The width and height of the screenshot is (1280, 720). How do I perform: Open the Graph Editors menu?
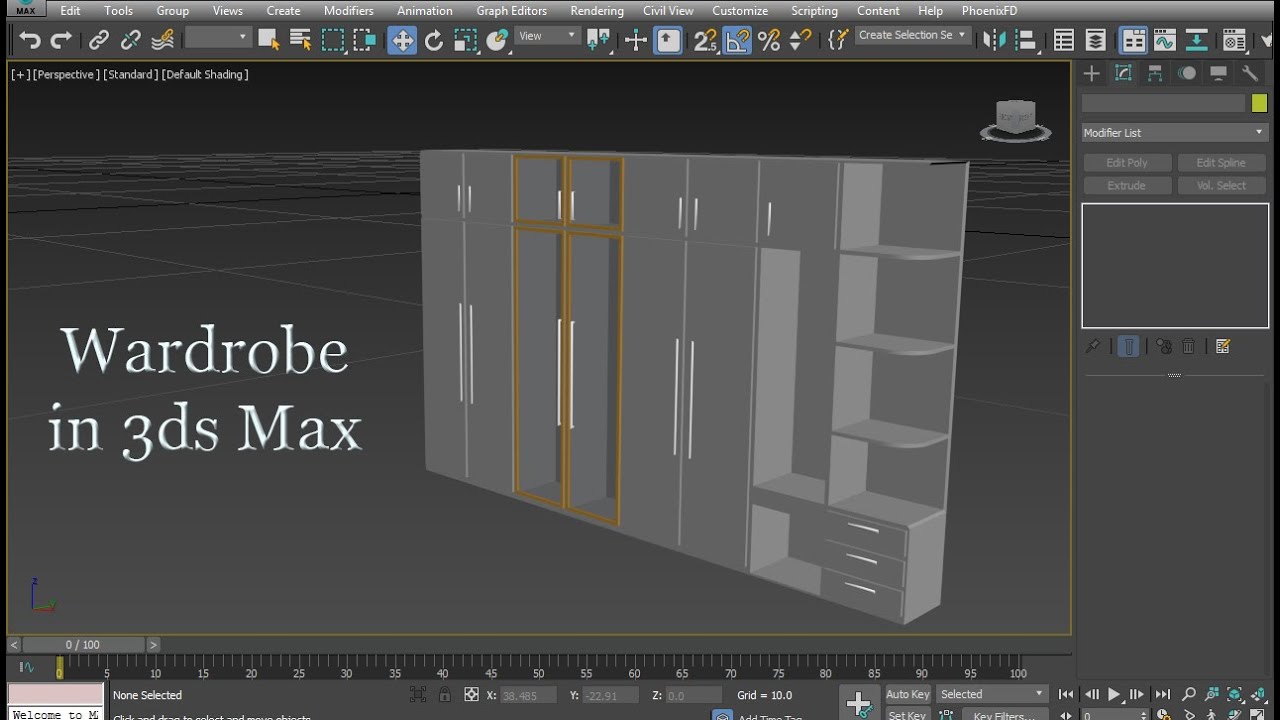click(511, 11)
